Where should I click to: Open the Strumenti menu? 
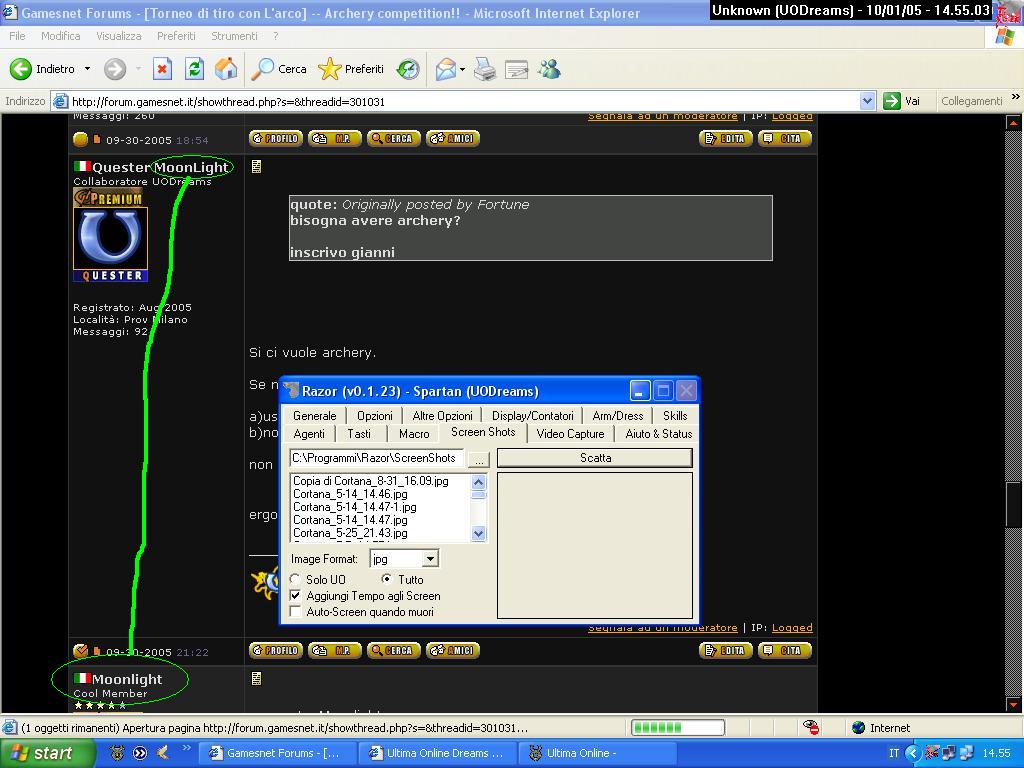234,36
